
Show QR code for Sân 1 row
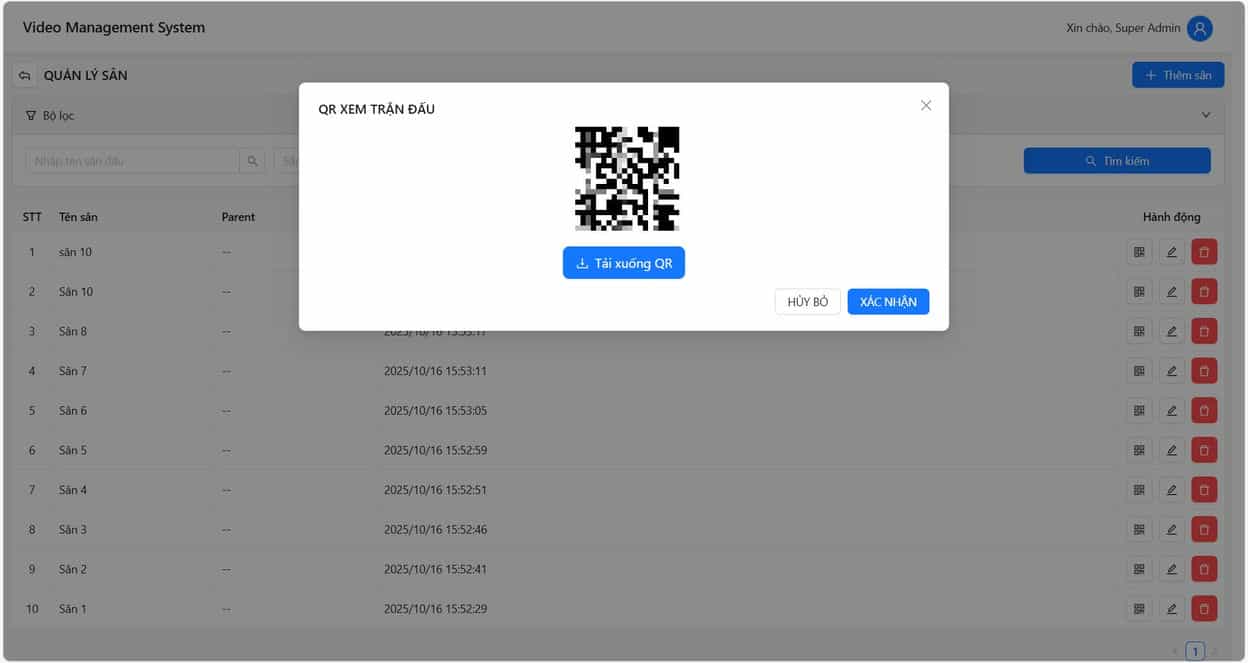[1138, 608]
